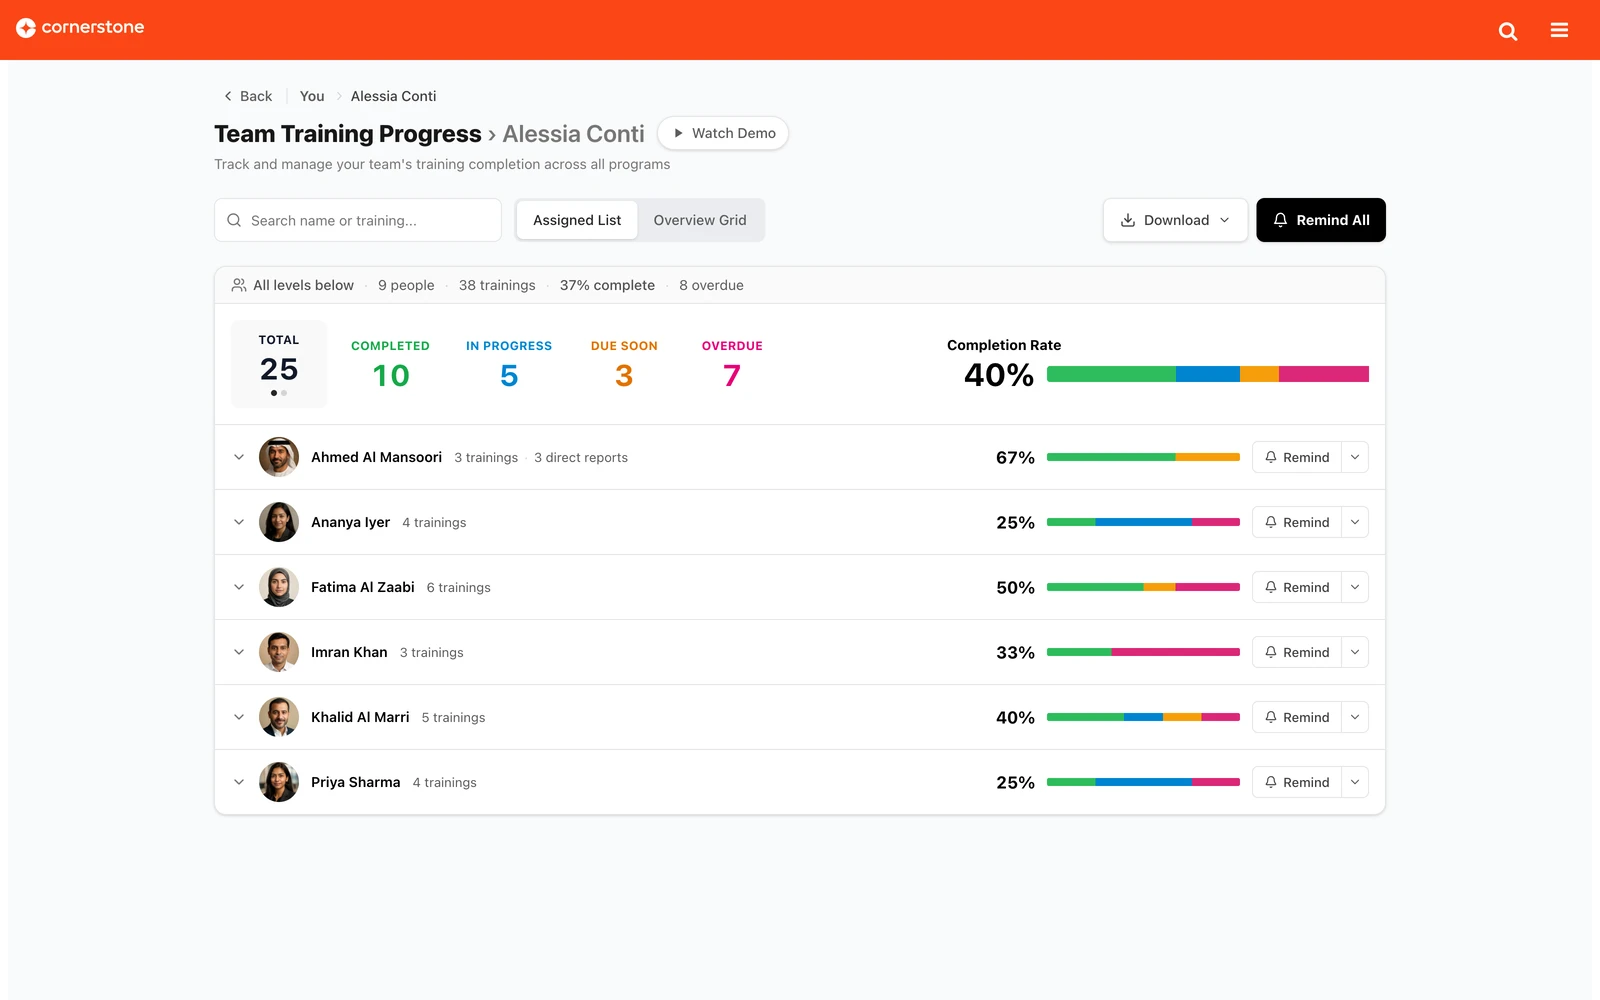Click the Alessia Conti breadcrumb

coord(393,96)
